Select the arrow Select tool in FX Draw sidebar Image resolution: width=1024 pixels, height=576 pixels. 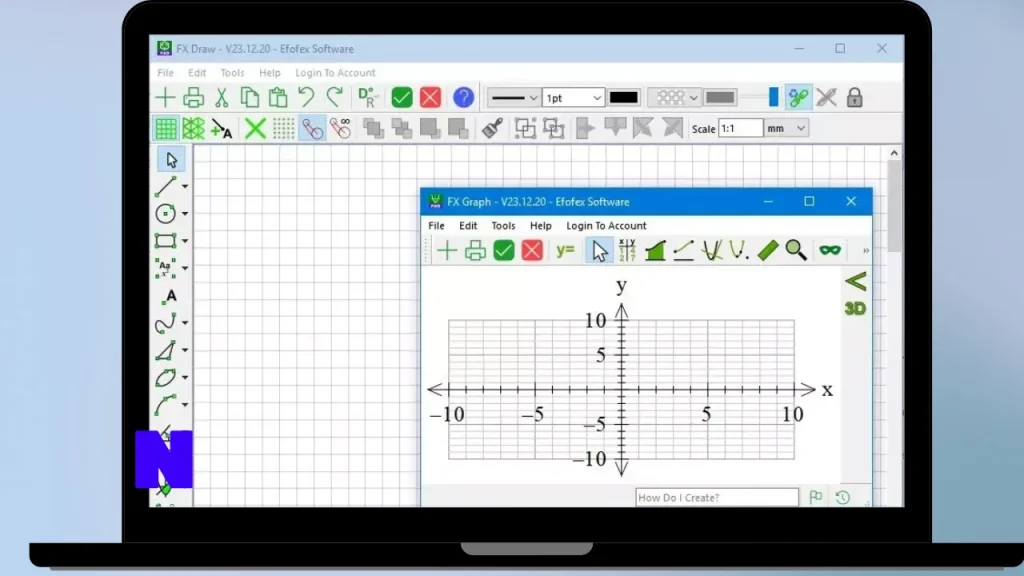[x=171, y=159]
